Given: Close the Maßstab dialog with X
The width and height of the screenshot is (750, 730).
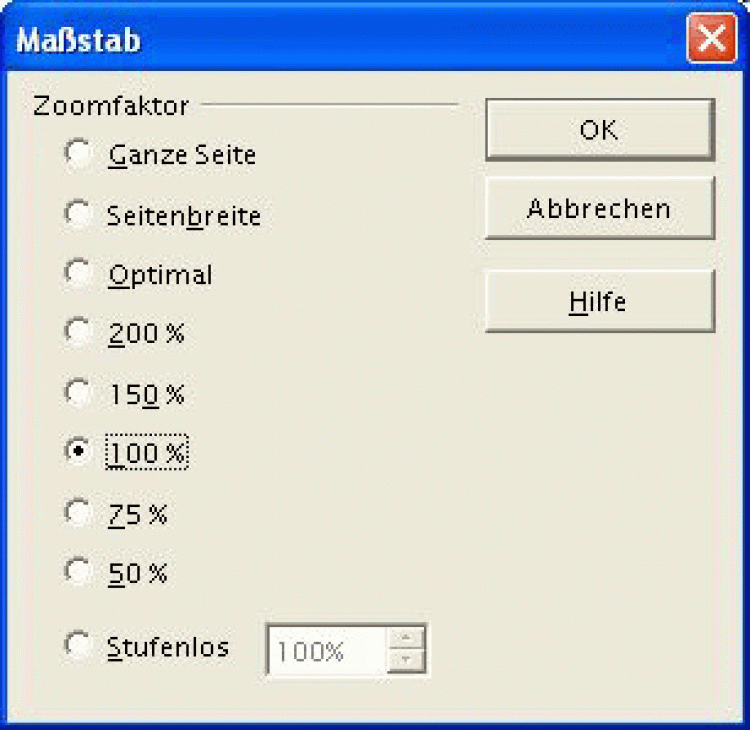Looking at the screenshot, I should tap(712, 41).
